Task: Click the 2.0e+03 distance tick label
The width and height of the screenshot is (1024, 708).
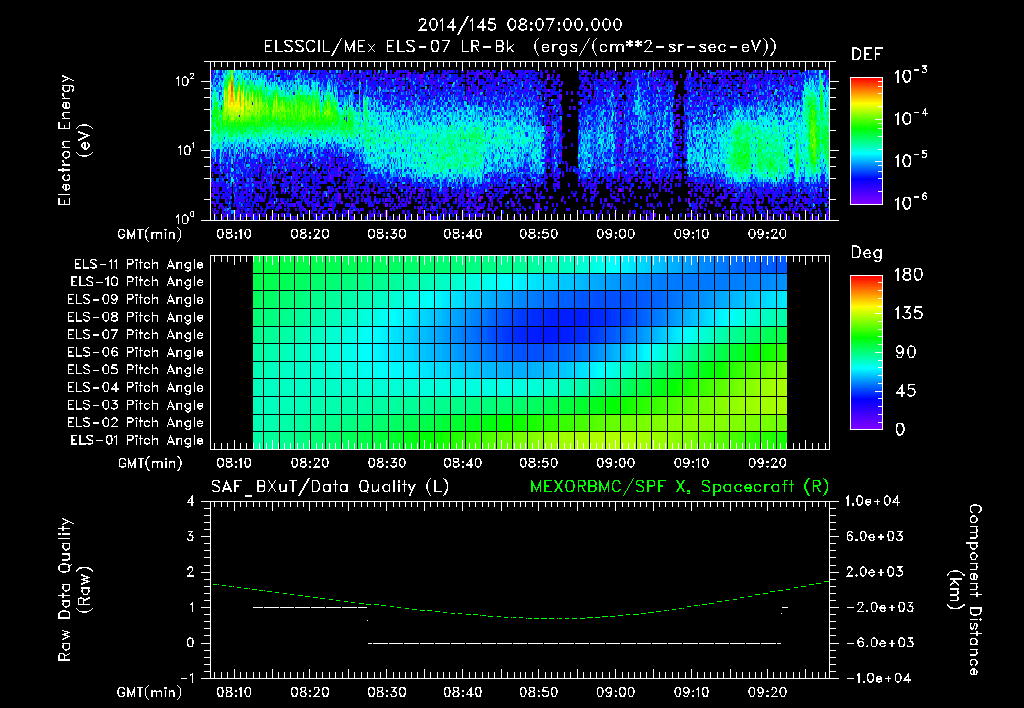Action: [x=874, y=571]
